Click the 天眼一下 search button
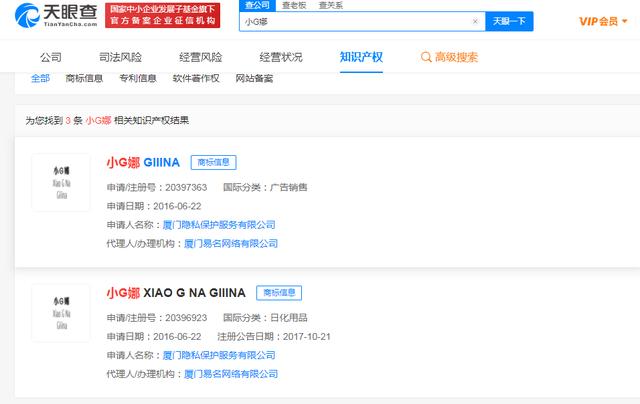The image size is (640, 404). 509,21
